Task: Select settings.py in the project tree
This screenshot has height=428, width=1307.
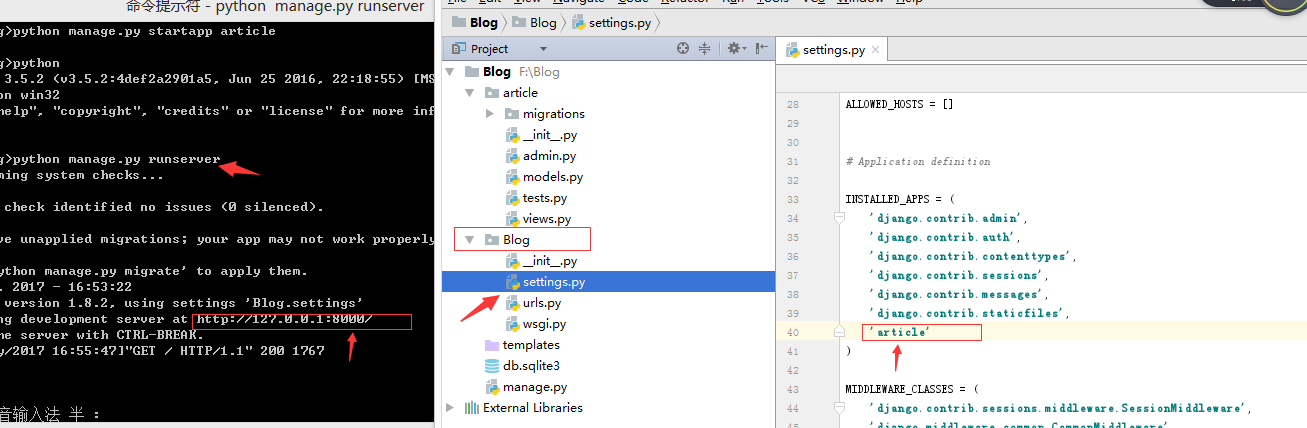Action: click(554, 282)
